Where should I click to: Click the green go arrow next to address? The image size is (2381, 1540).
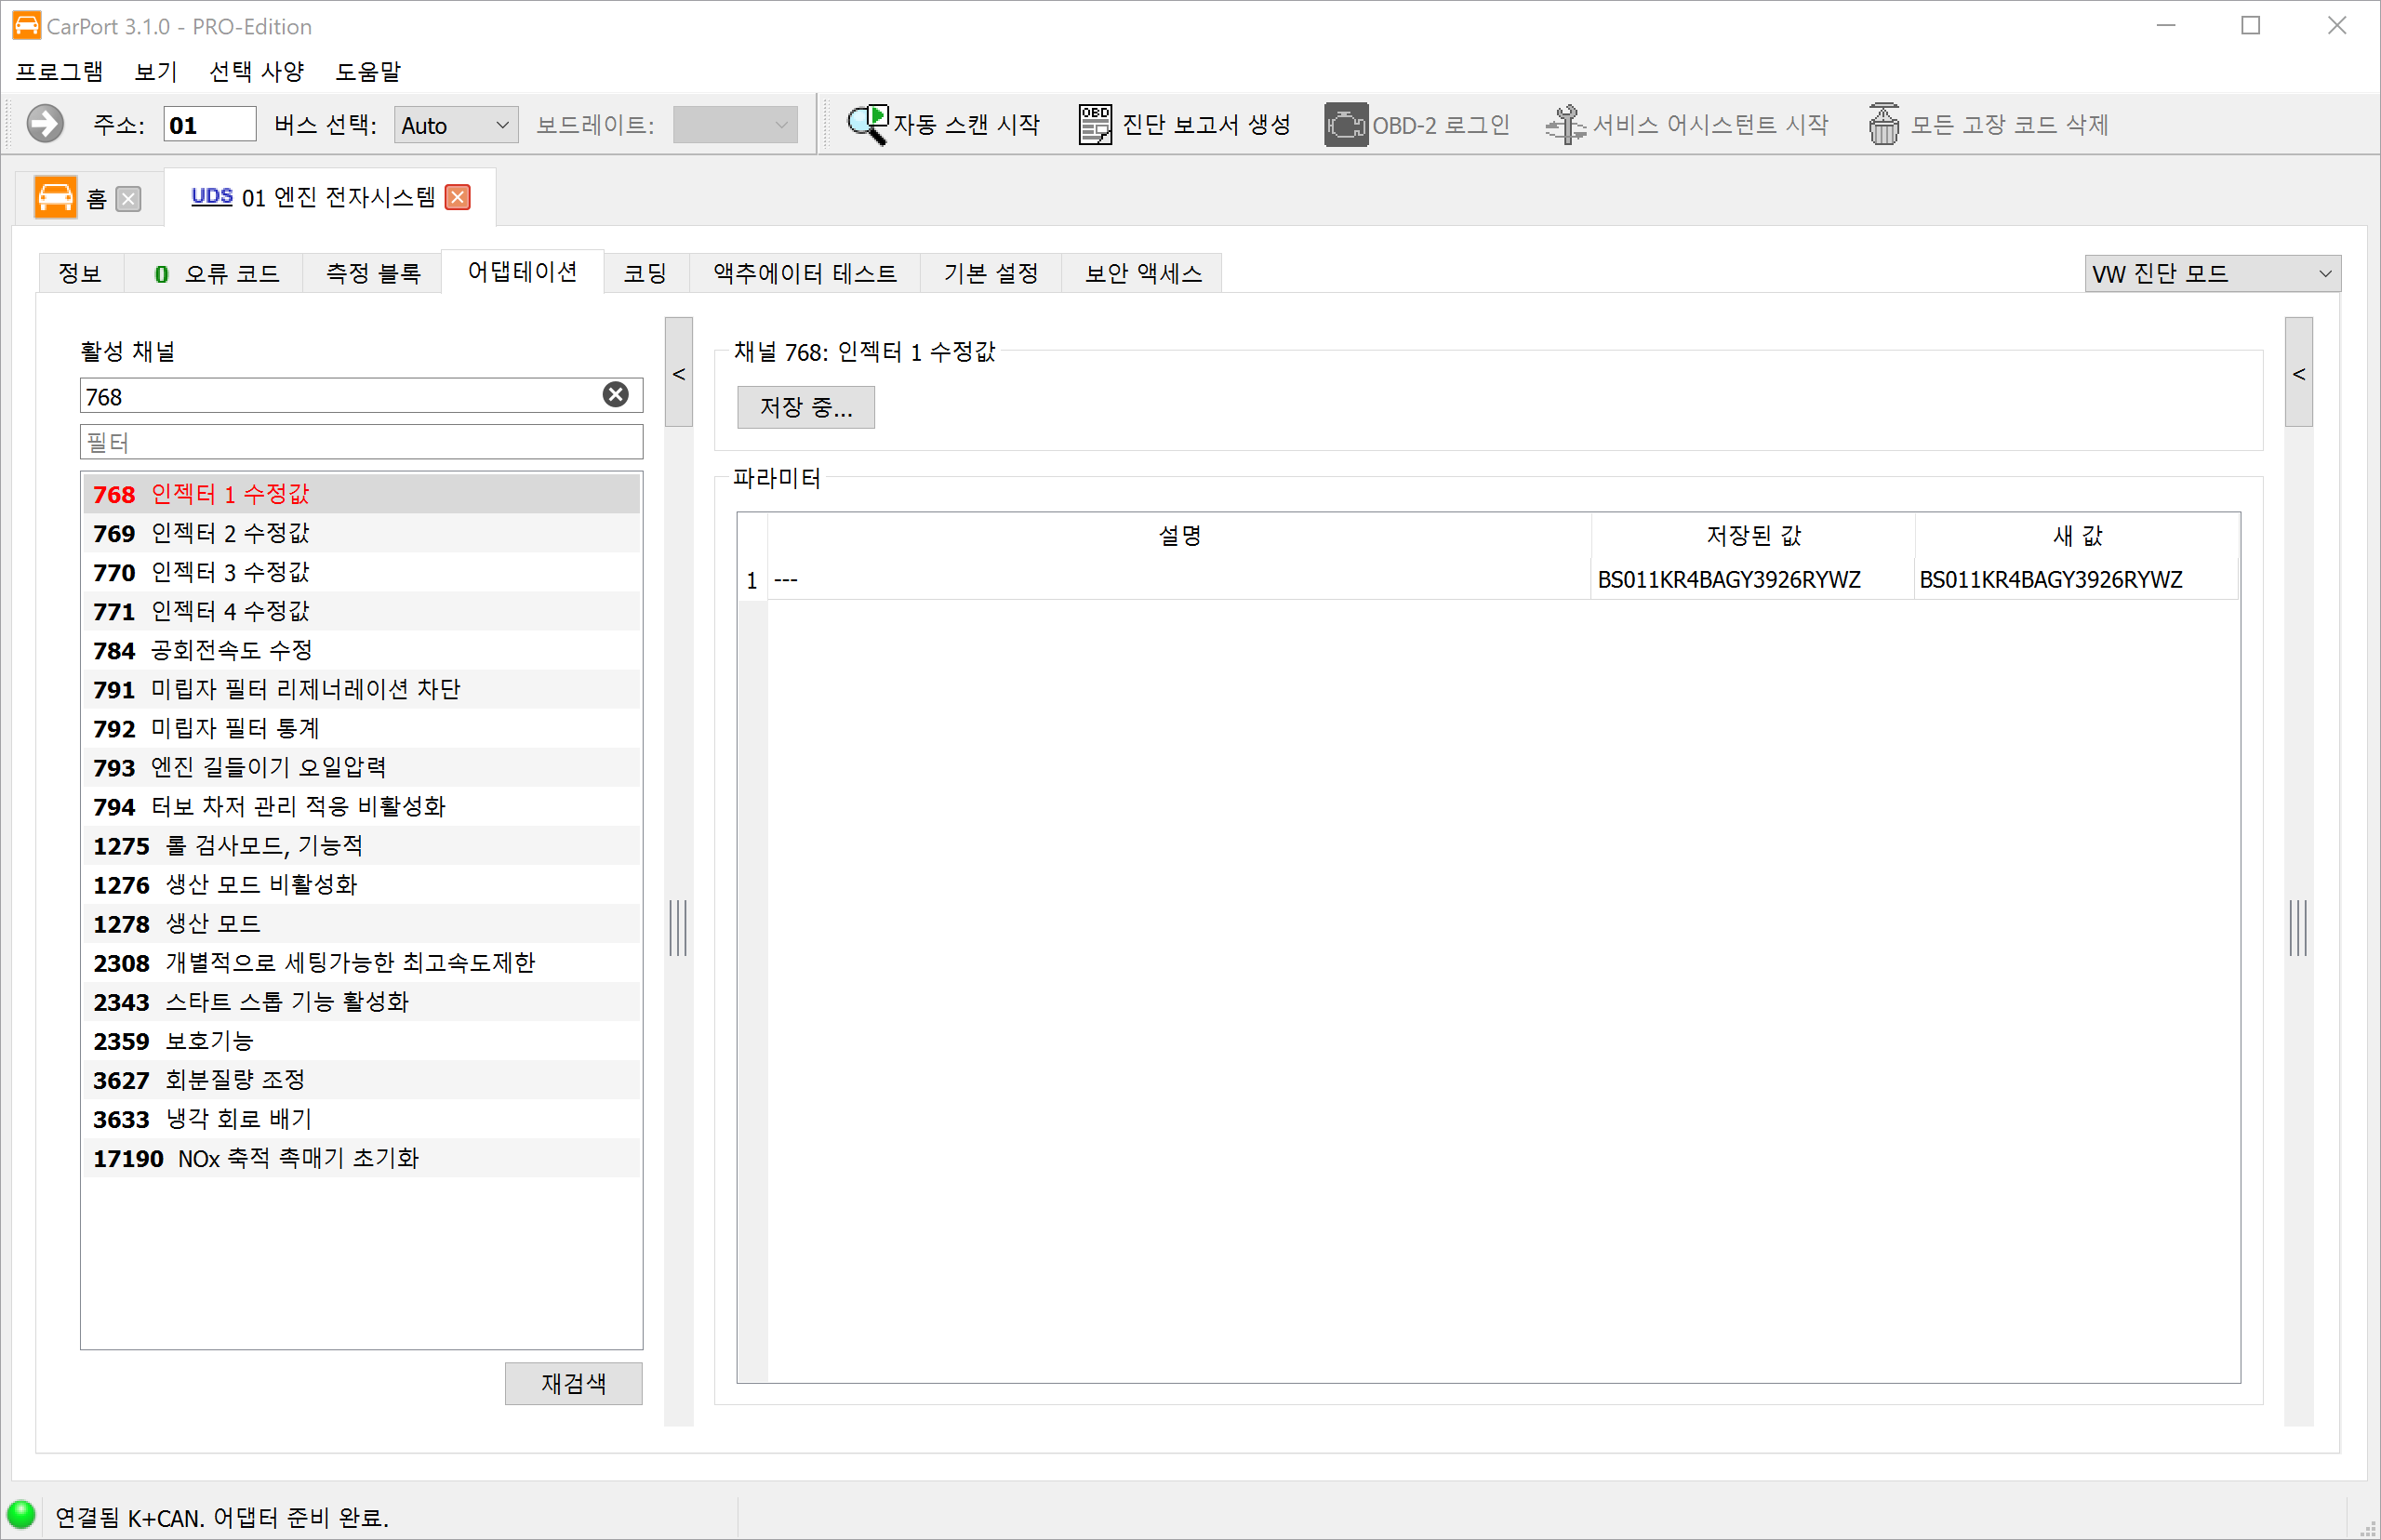point(45,125)
